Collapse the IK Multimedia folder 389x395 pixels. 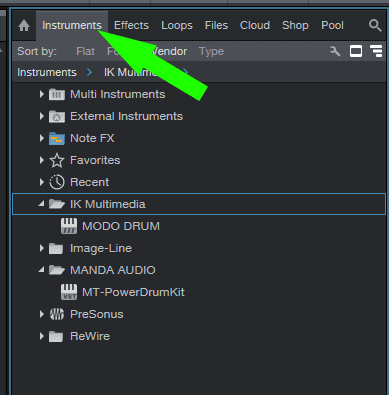(x=41, y=204)
